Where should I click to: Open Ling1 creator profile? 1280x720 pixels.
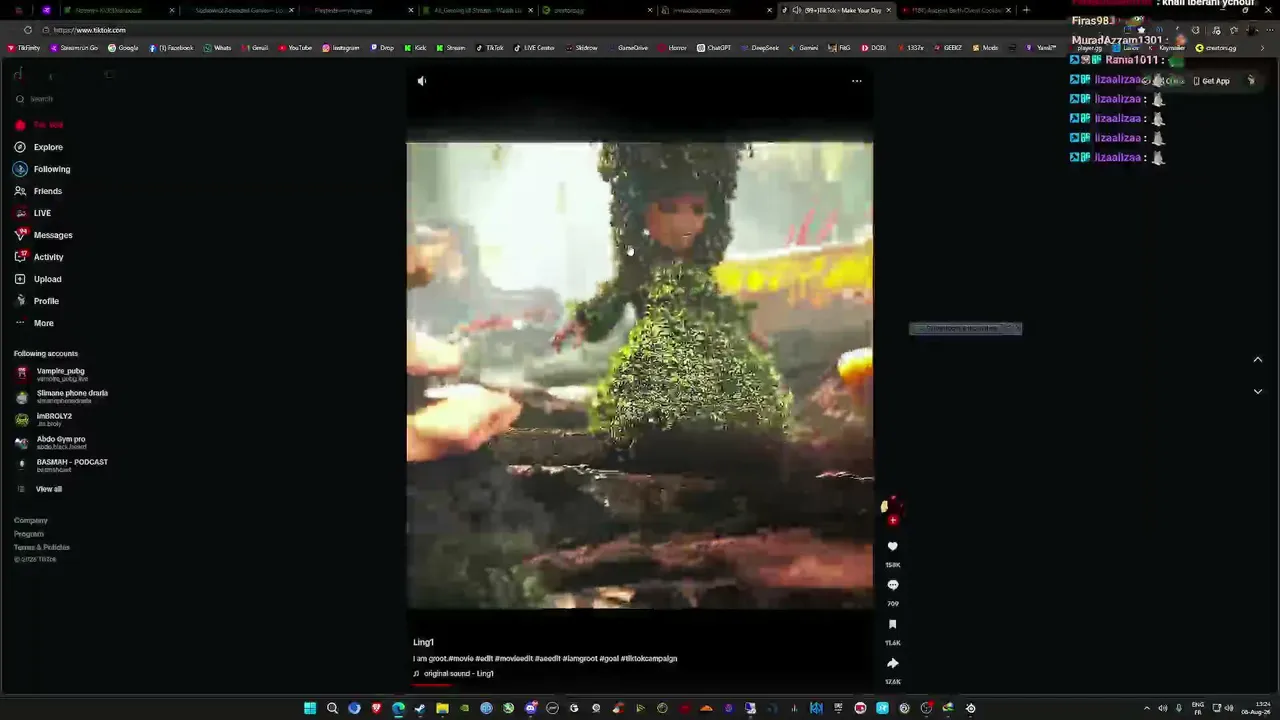423,642
